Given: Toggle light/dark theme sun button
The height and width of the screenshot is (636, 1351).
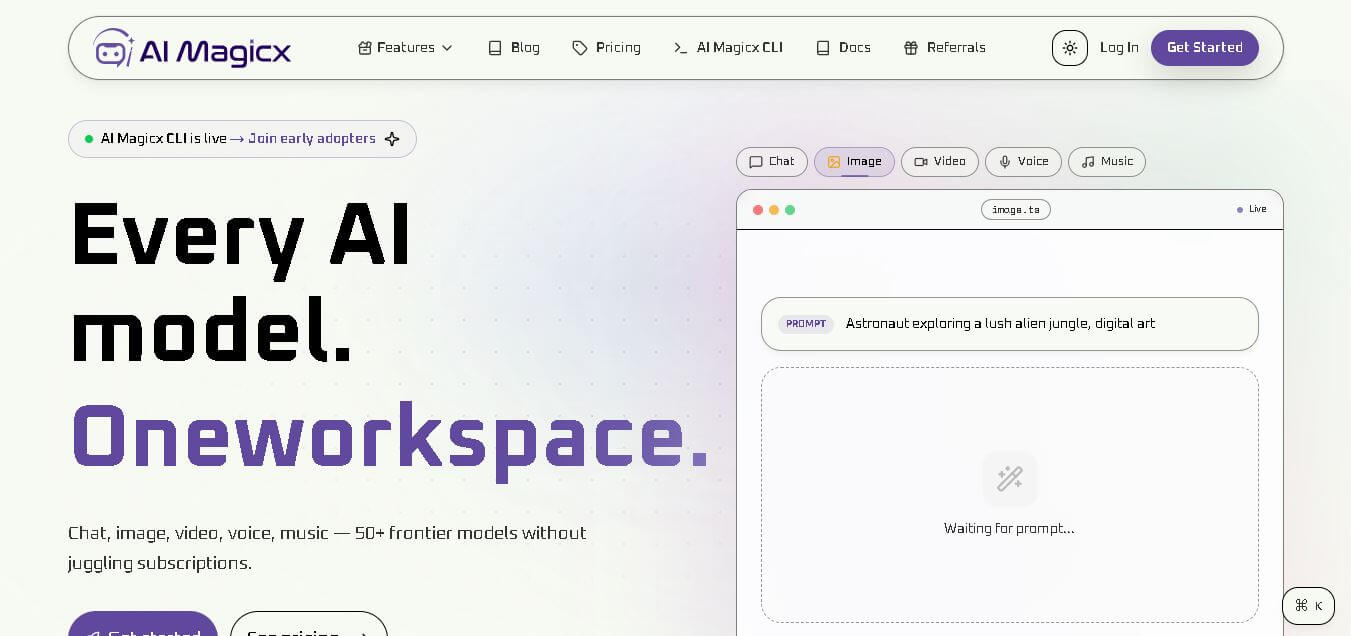Looking at the screenshot, I should (x=1070, y=48).
